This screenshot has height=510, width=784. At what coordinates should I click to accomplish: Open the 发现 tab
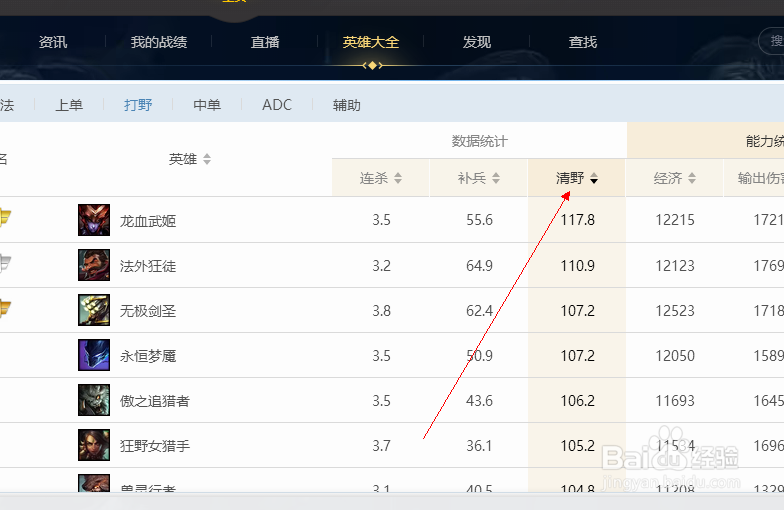[x=476, y=42]
